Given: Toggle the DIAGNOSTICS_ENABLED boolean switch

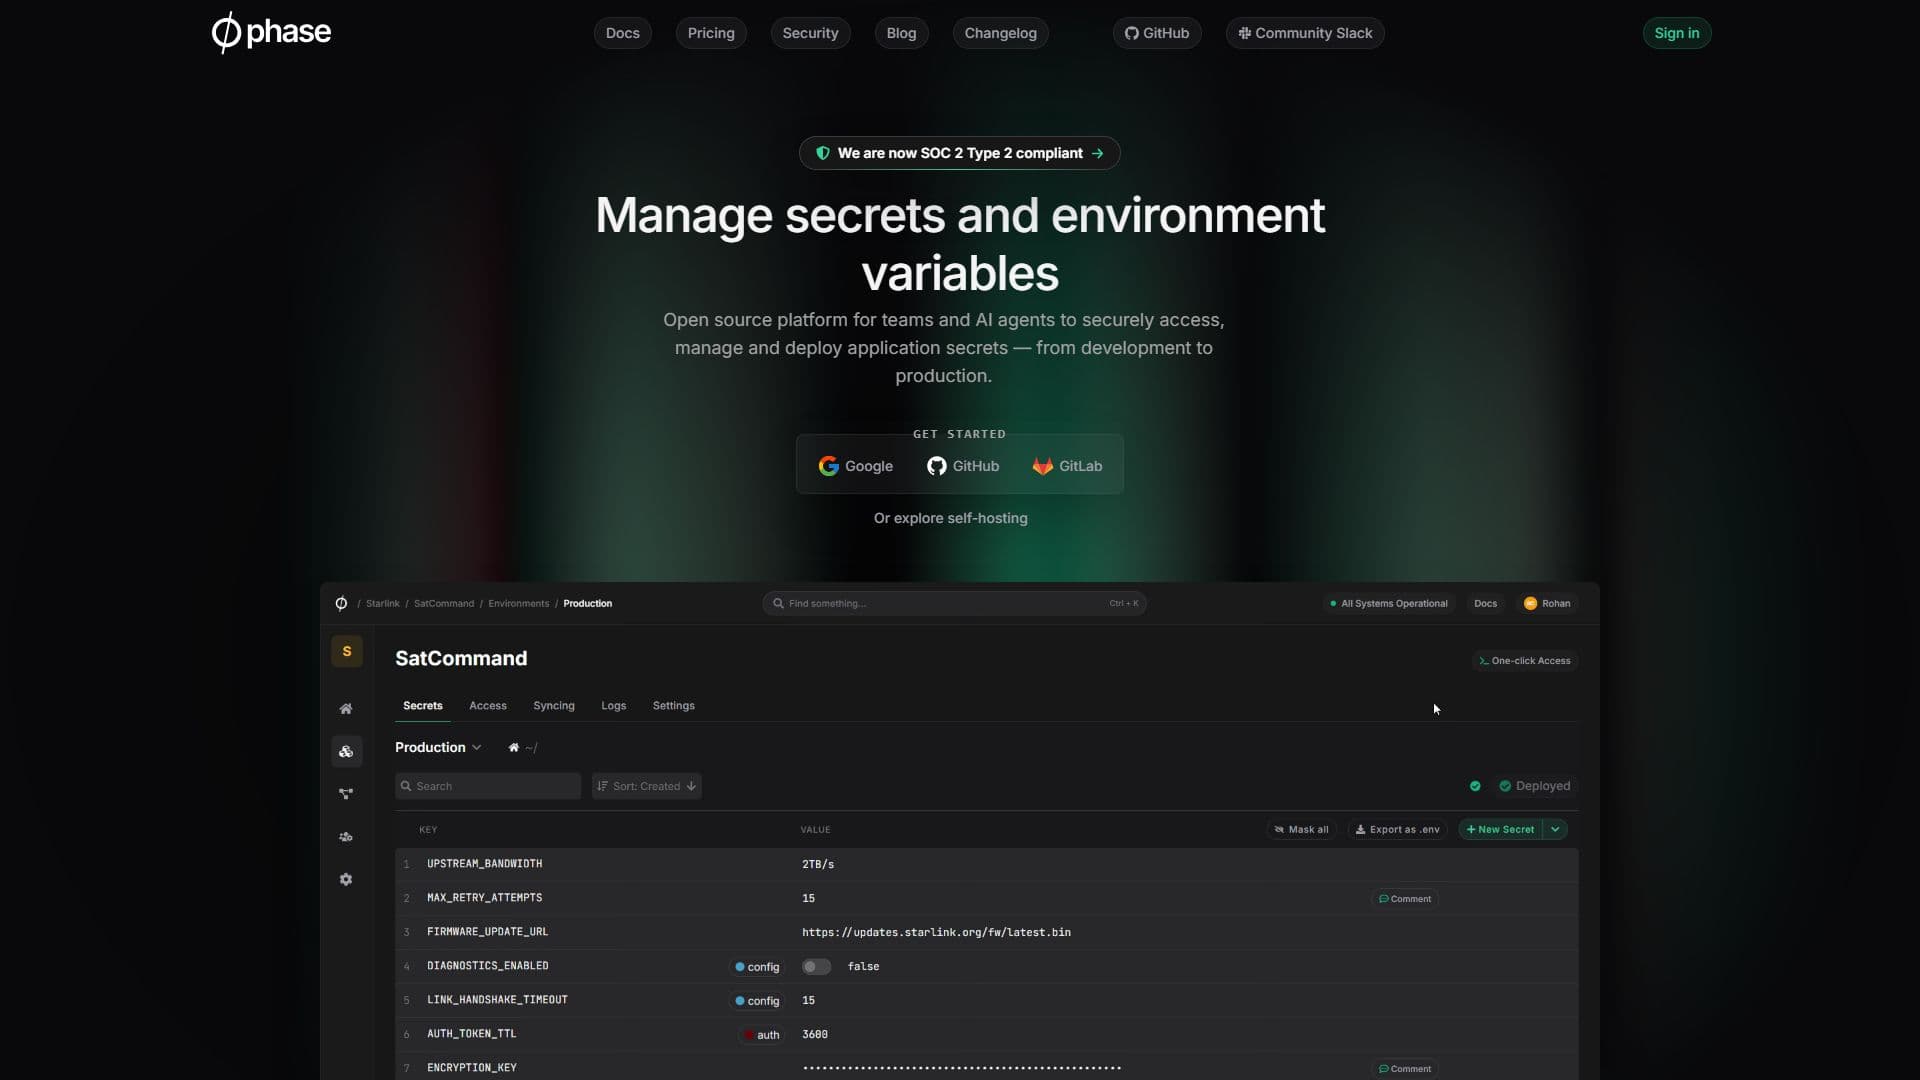Looking at the screenshot, I should (x=816, y=967).
